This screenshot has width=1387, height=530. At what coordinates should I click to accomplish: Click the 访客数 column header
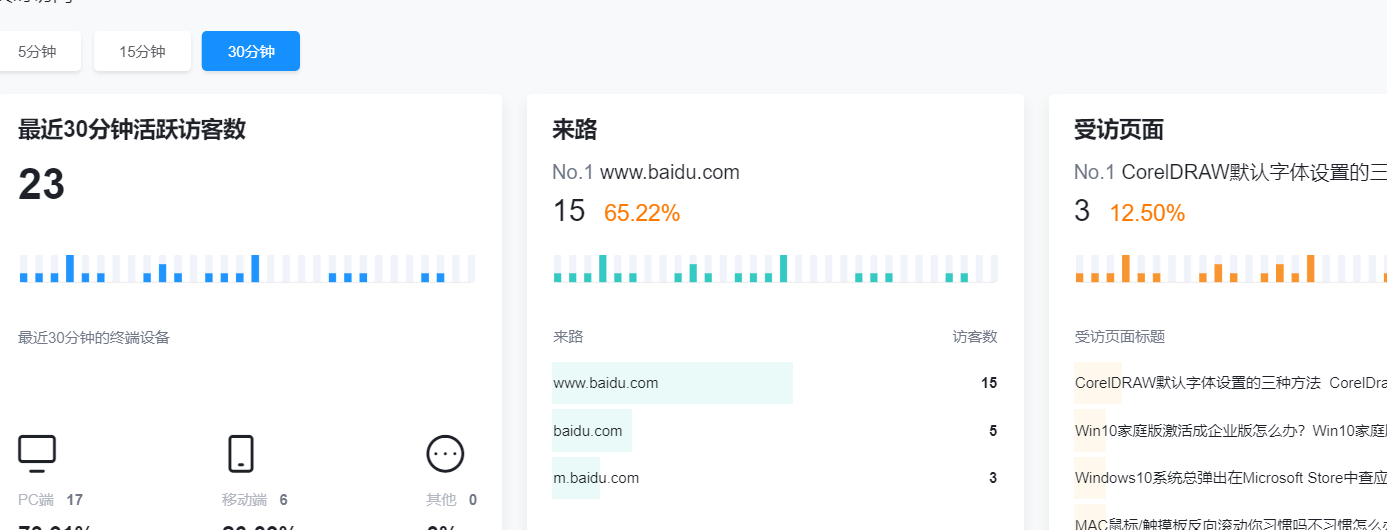pyautogui.click(x=975, y=337)
